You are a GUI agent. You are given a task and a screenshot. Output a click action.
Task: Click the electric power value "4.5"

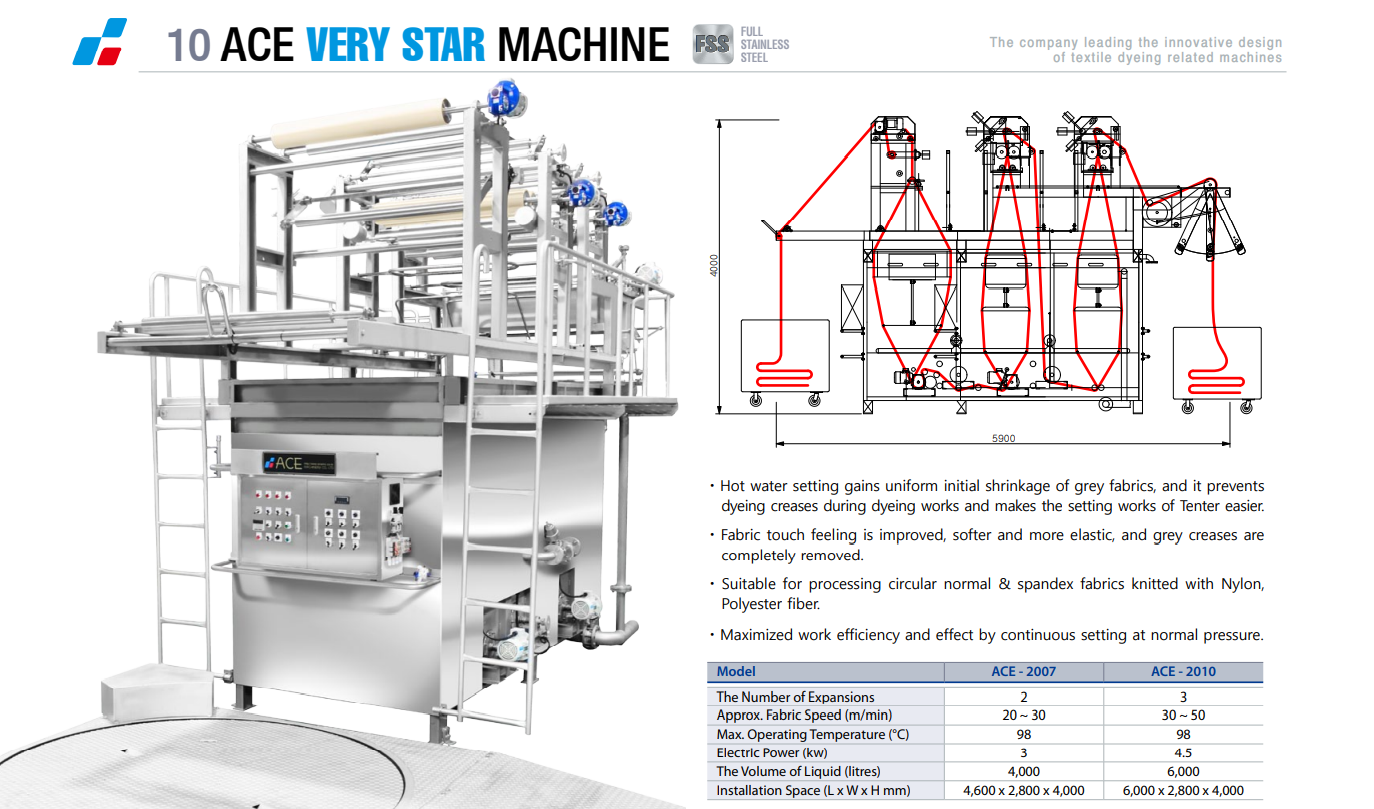tap(1183, 753)
